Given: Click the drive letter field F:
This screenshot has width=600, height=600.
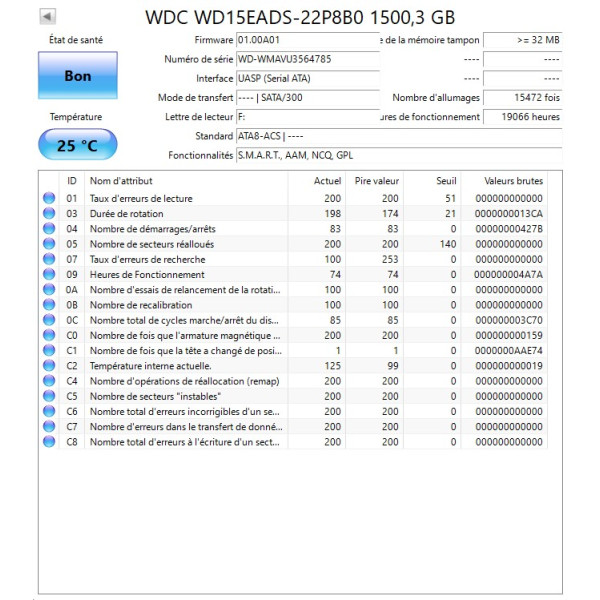Looking at the screenshot, I should point(308,117).
